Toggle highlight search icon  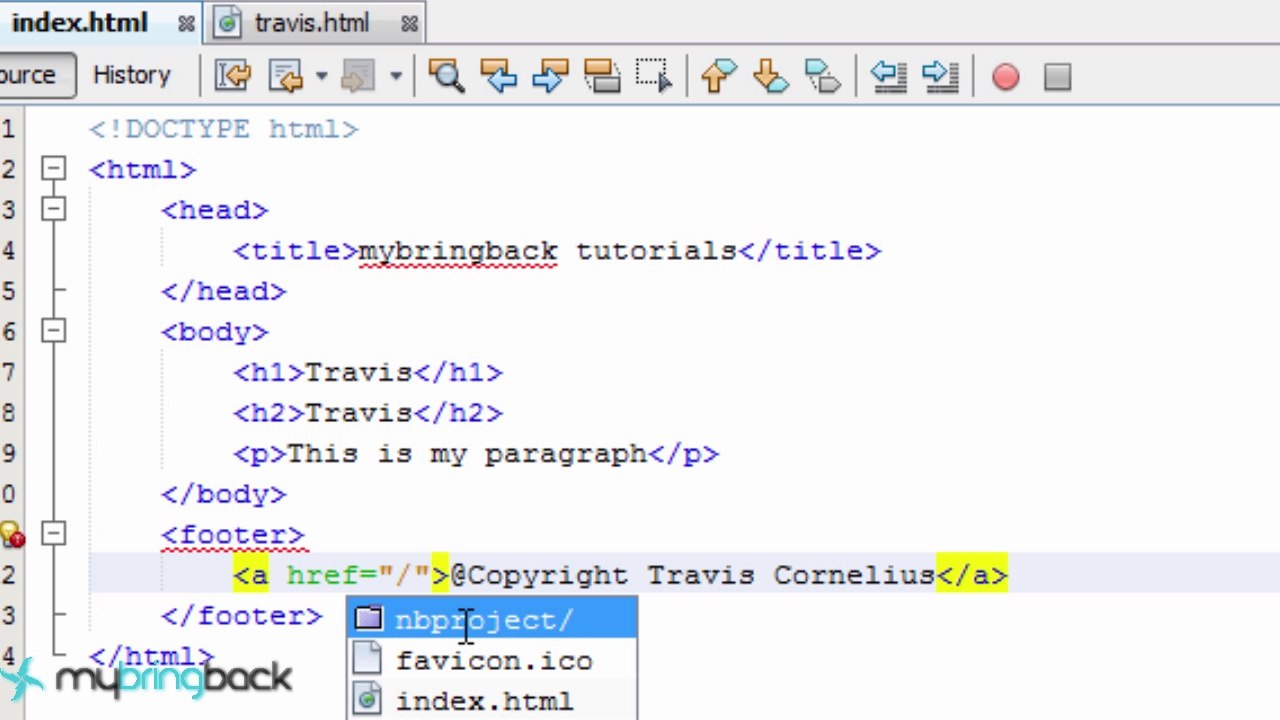(601, 76)
